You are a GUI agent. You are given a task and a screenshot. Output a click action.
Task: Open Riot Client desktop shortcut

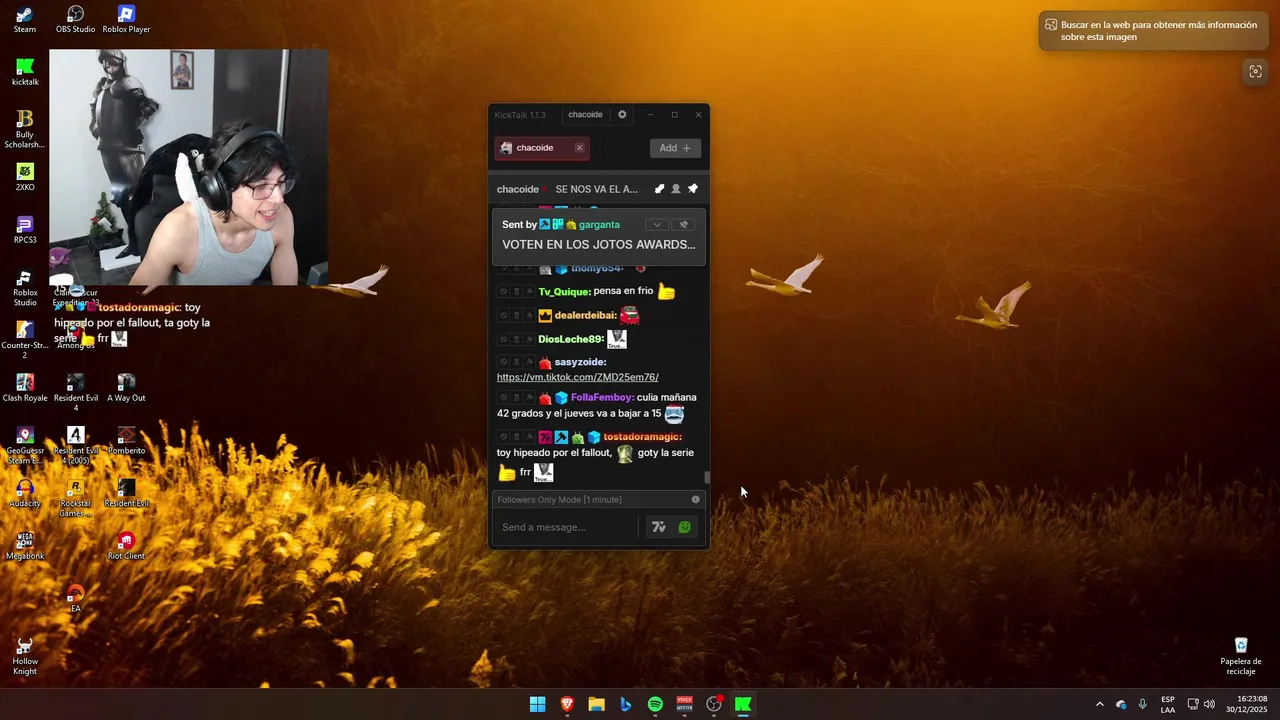(126, 546)
